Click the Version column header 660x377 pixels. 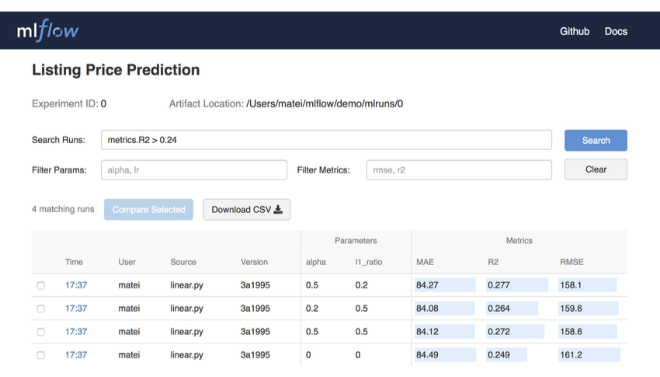(254, 262)
